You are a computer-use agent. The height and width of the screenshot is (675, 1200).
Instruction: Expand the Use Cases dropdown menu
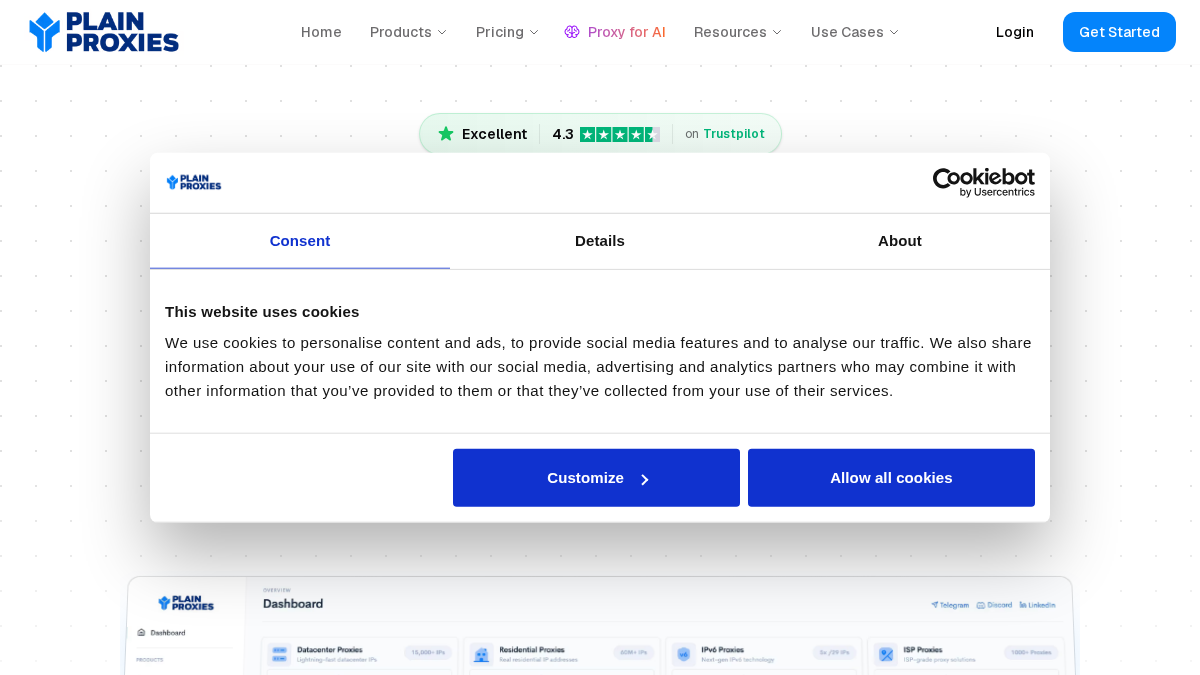[x=855, y=32]
